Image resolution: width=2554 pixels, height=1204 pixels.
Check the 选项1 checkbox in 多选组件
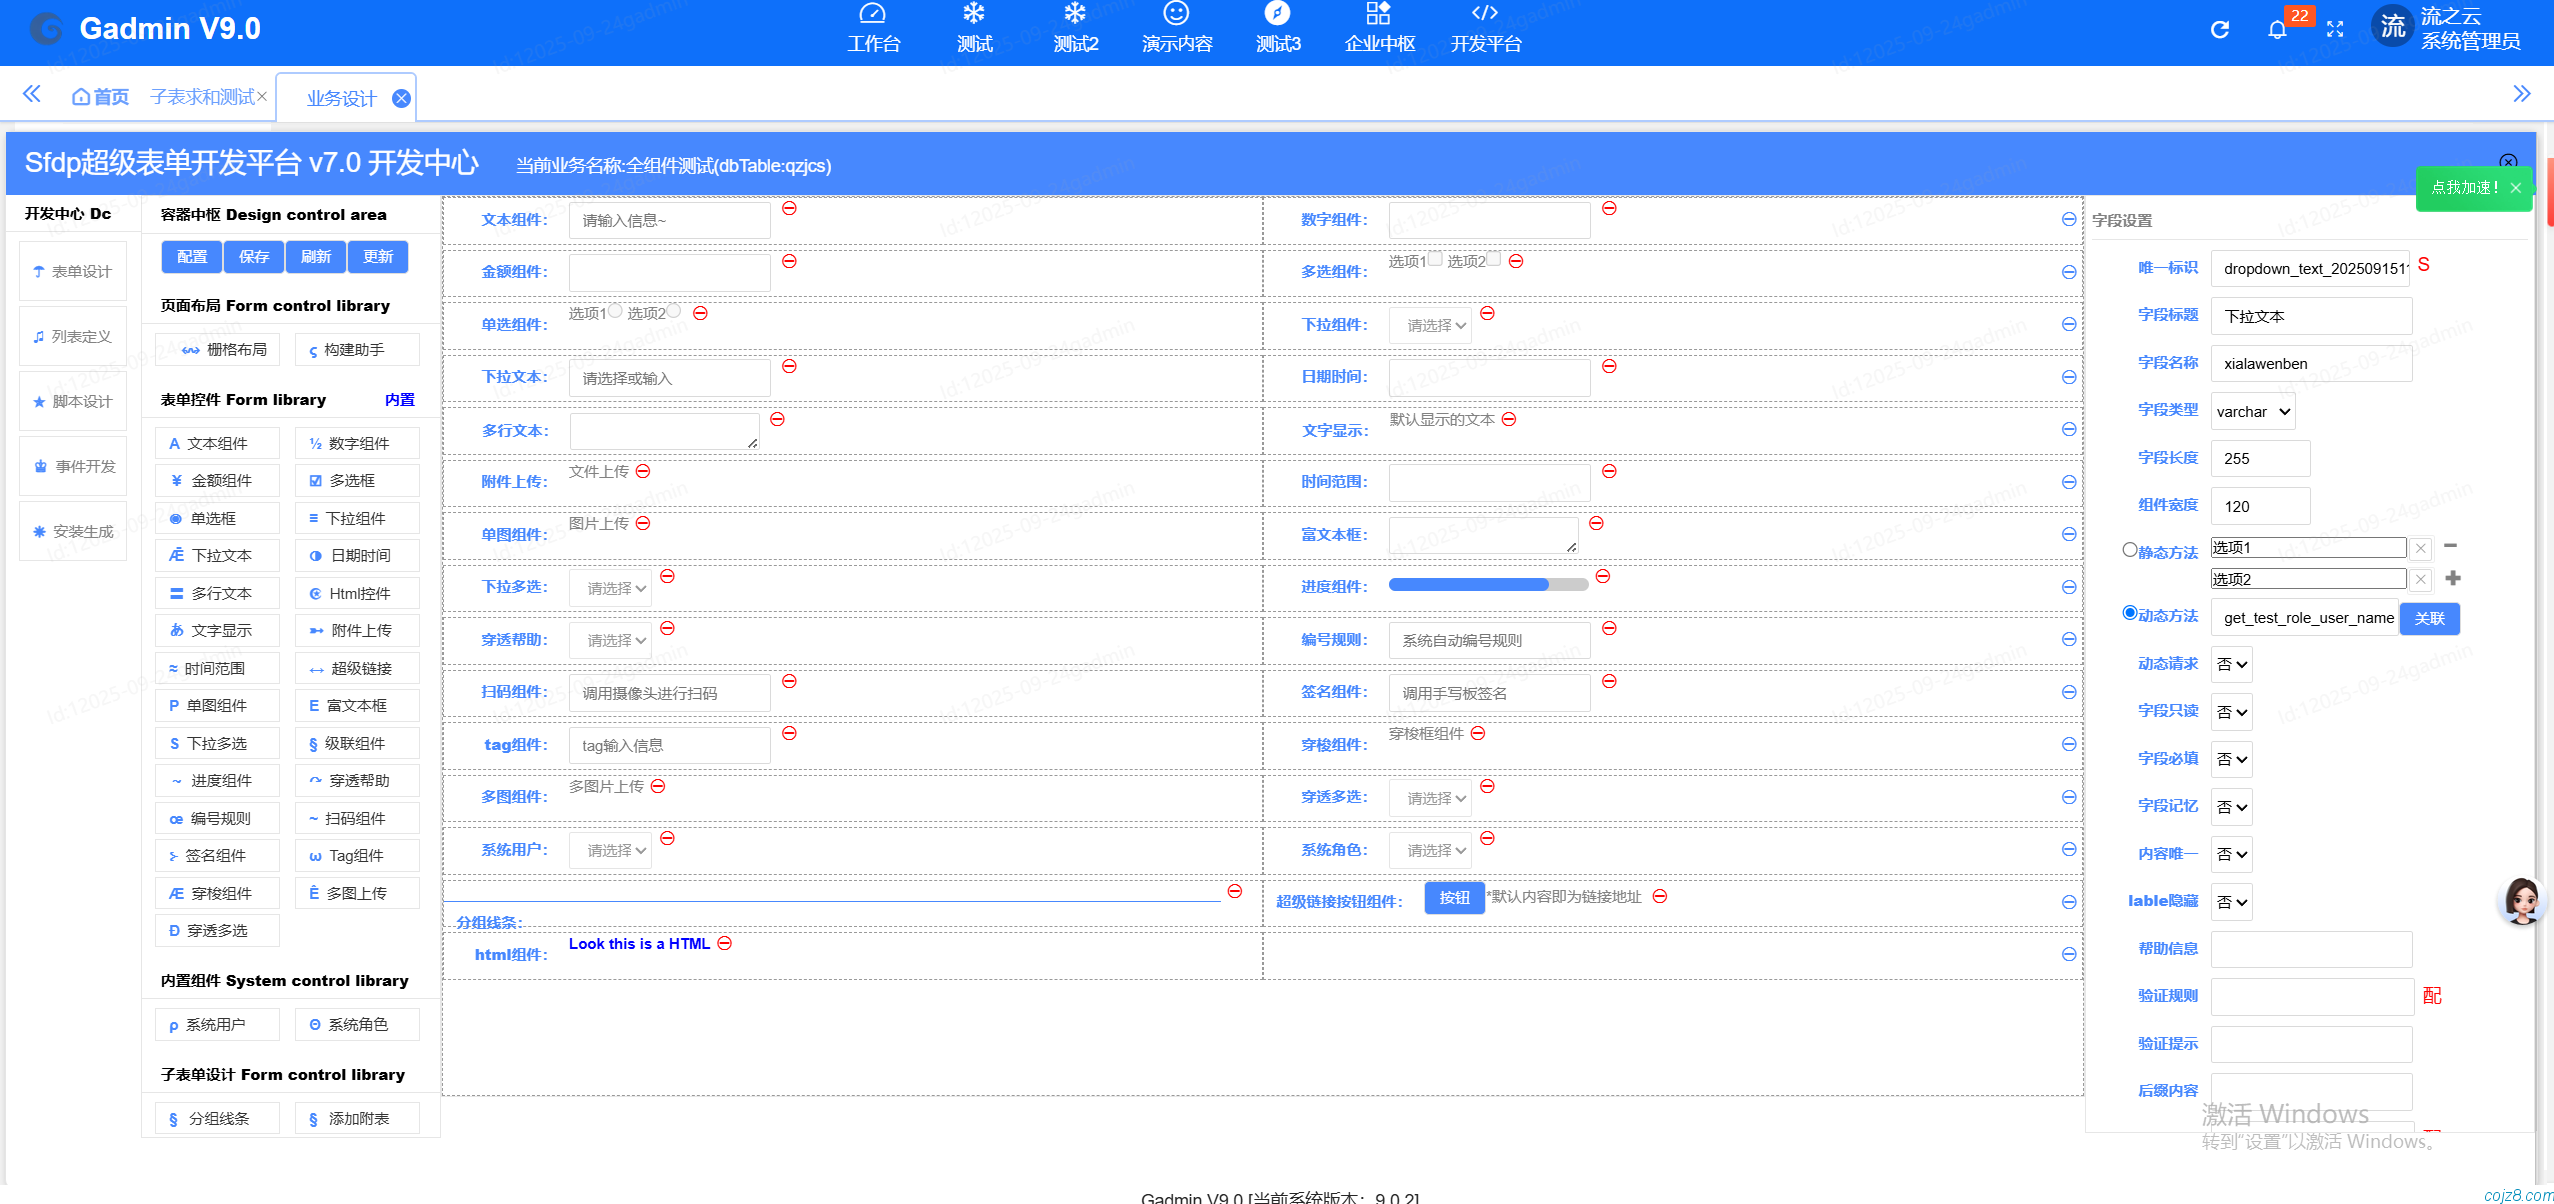(1435, 259)
